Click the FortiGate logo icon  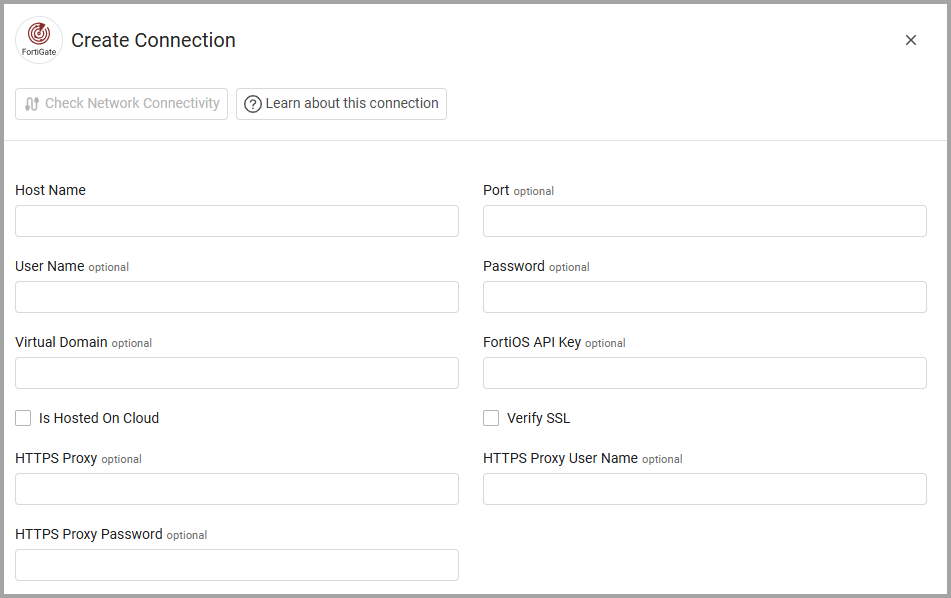[x=39, y=40]
